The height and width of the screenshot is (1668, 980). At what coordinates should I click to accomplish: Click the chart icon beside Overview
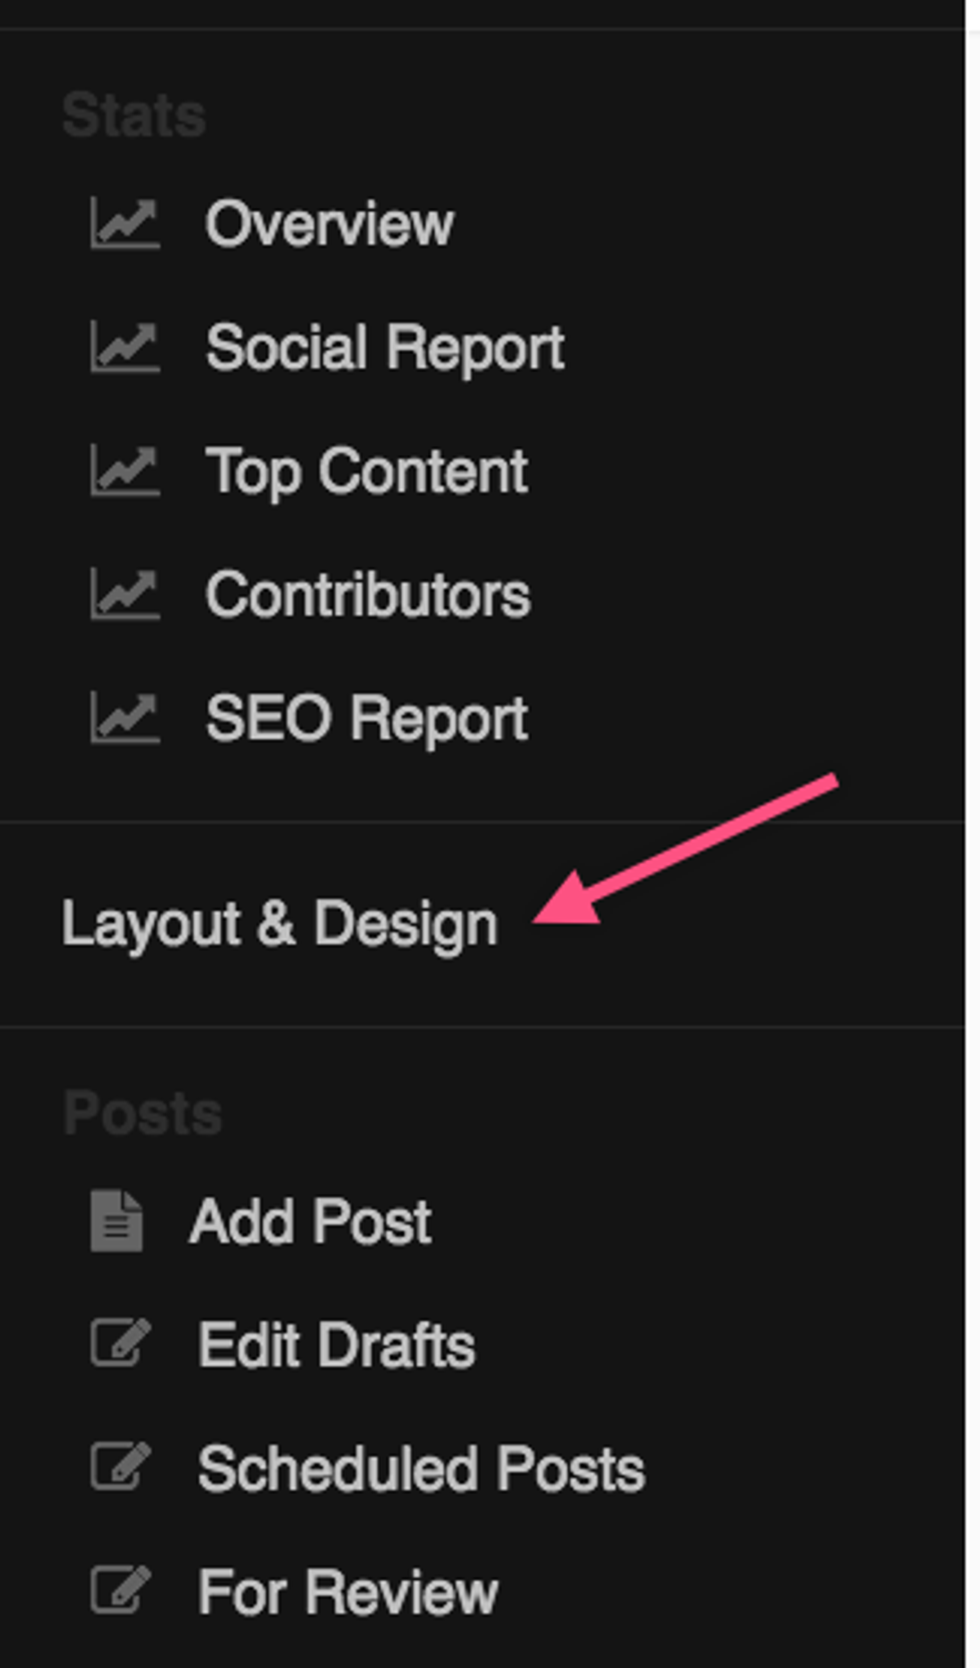124,223
